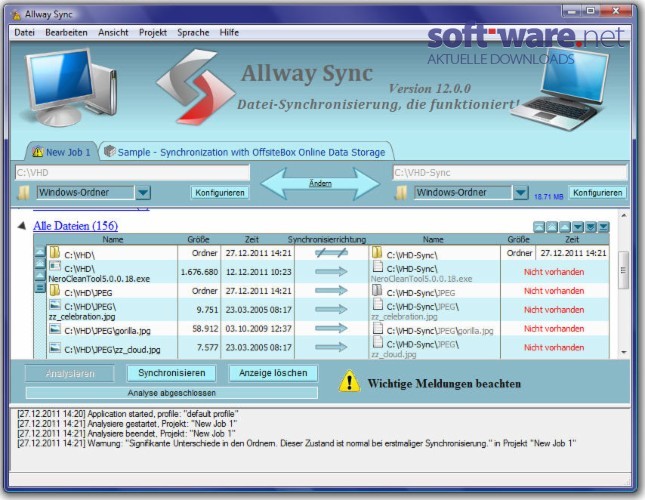Click the sync direction arrow for zz_celebration.jpg
Viewport: 645px width, 500px height.
(331, 309)
